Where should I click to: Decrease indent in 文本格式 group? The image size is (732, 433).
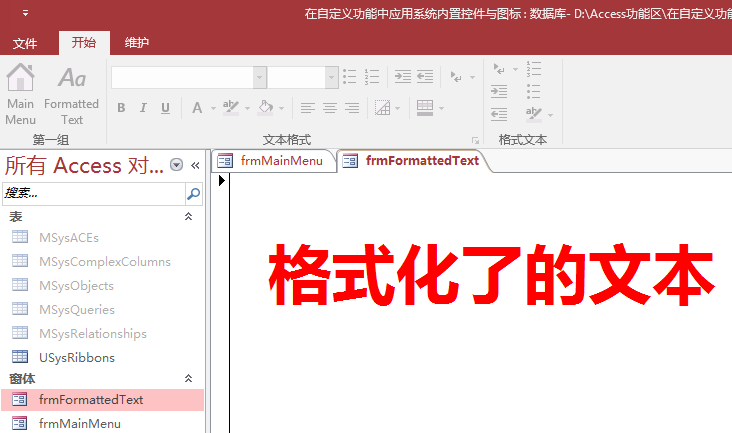click(x=425, y=76)
